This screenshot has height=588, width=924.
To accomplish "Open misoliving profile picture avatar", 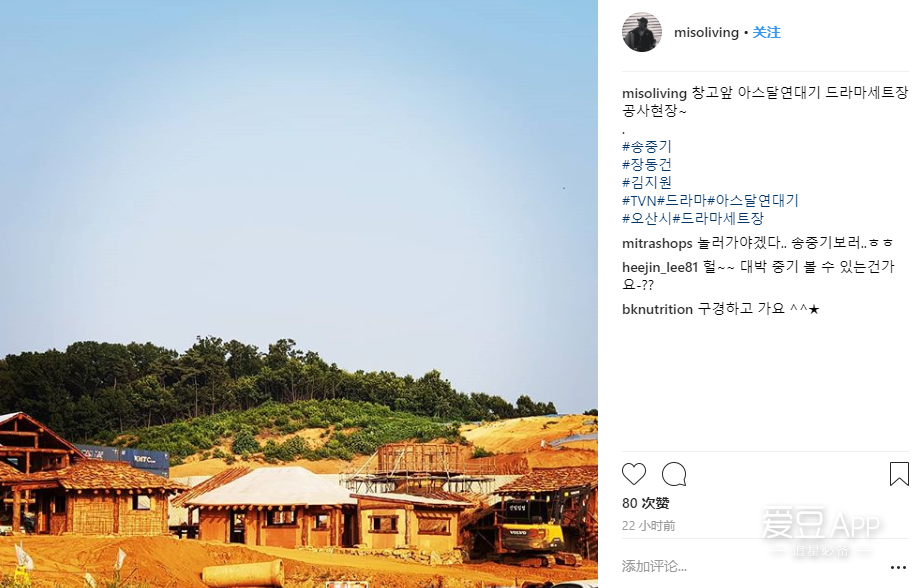I will pos(642,32).
